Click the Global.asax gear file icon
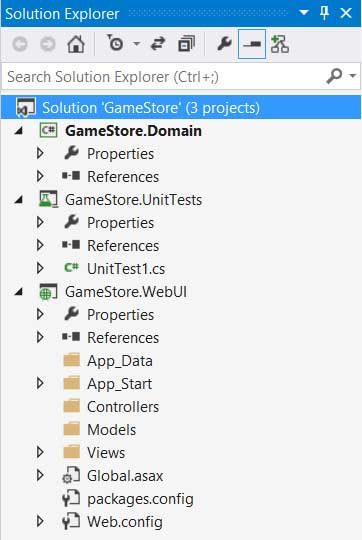362x540 pixels. point(71,475)
